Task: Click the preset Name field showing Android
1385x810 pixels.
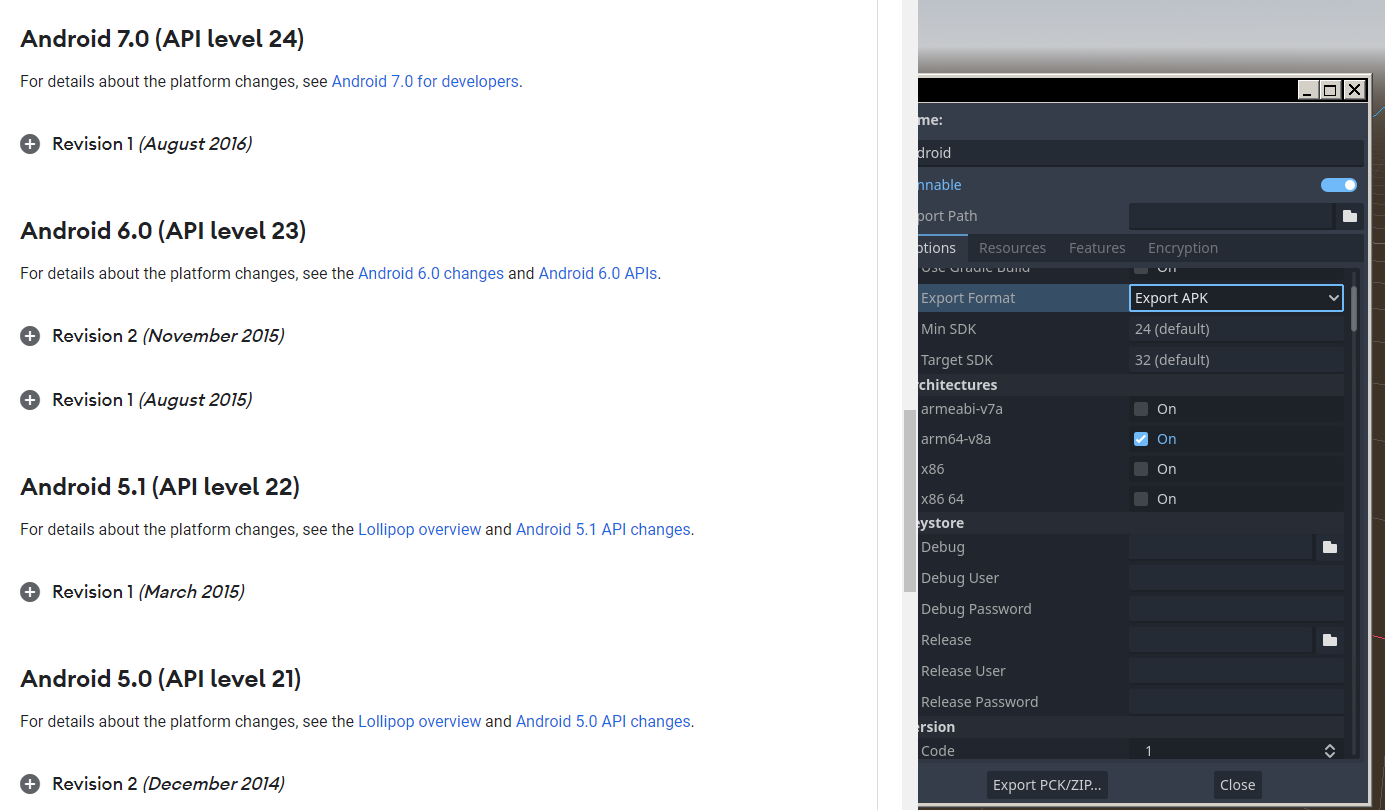Action: 1141,153
